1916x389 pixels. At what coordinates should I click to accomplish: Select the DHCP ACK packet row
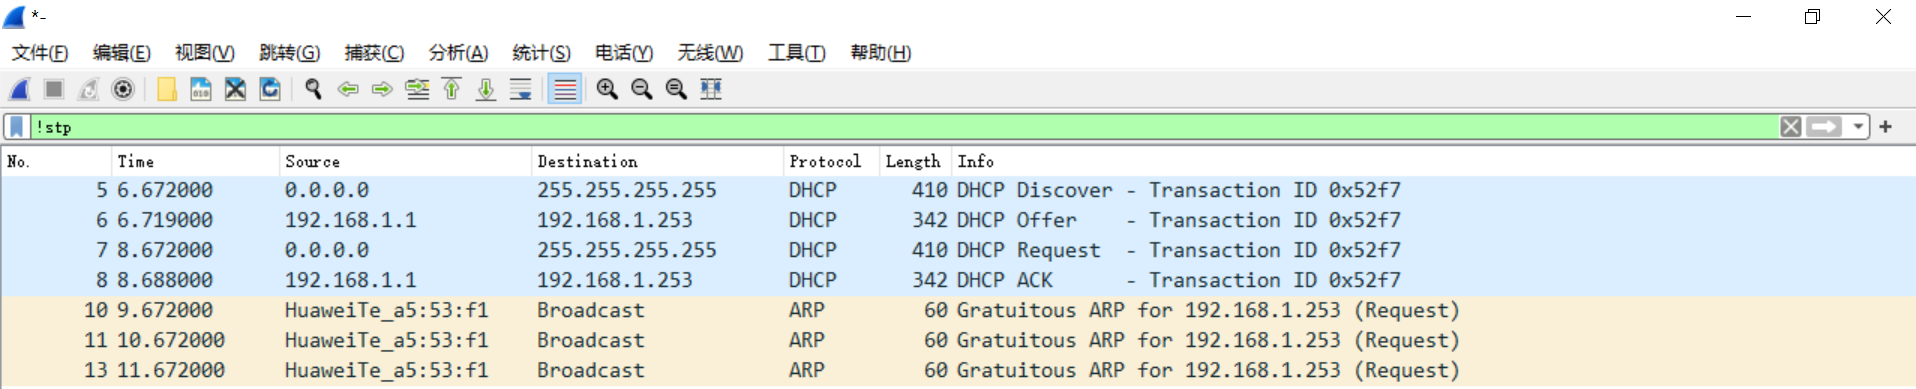(x=958, y=280)
